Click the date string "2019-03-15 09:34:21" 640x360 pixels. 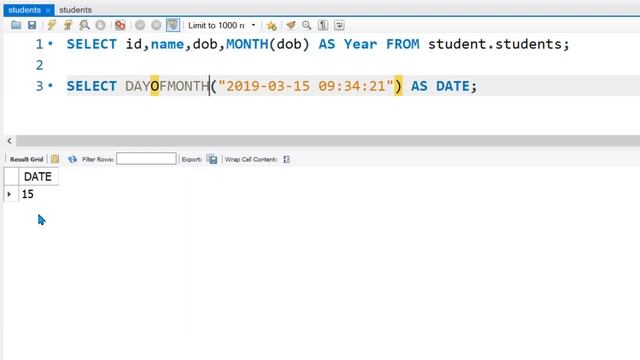pyautogui.click(x=306, y=86)
